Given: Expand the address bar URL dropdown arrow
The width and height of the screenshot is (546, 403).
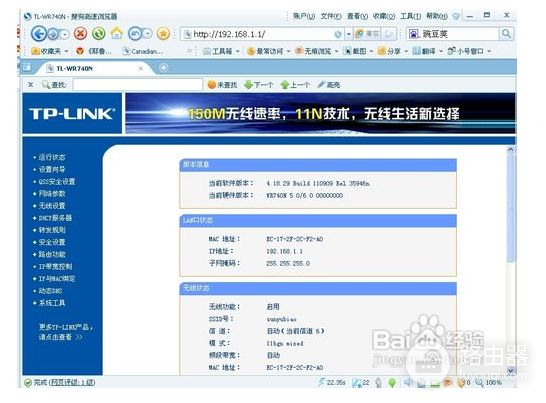Looking at the screenshot, I should [348, 34].
